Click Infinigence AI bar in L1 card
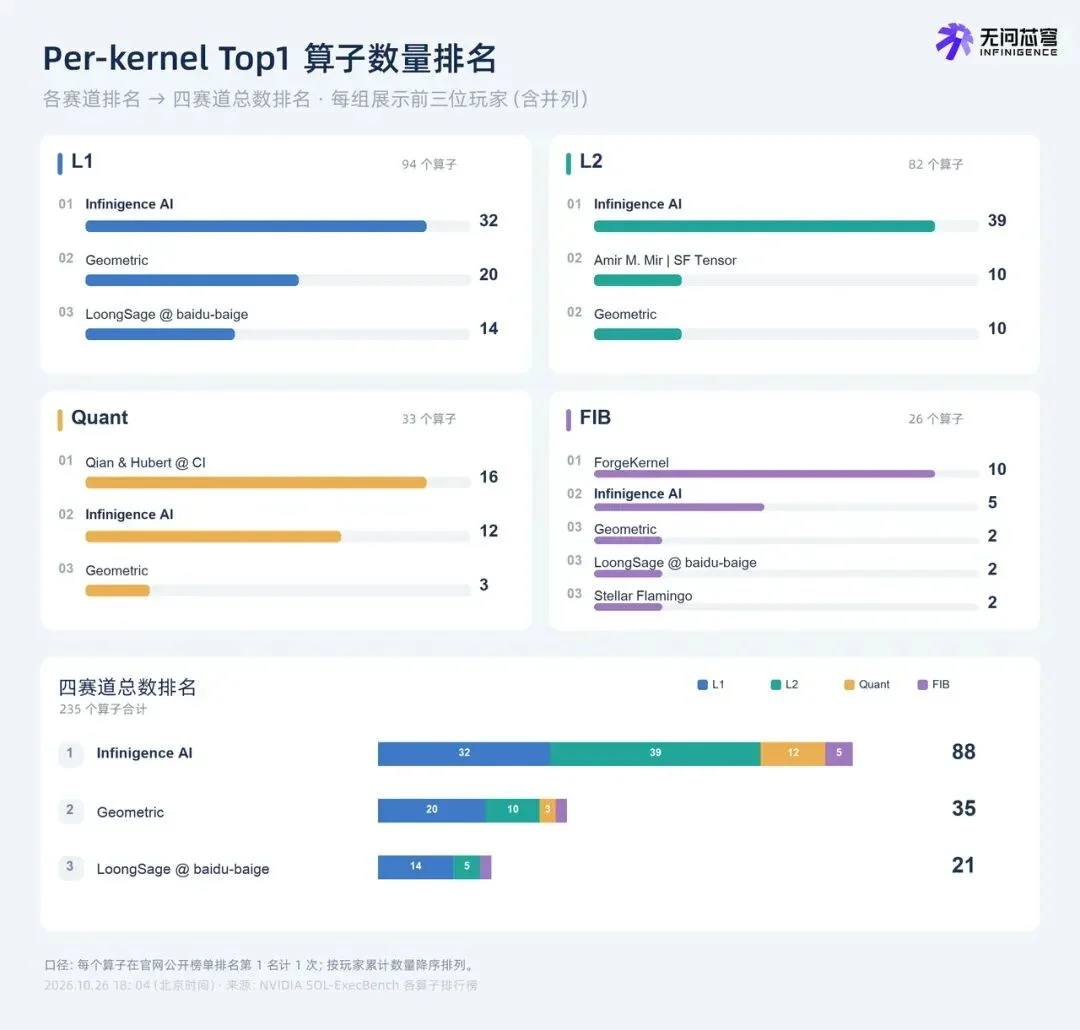Screen dimensions: 1080x1030 (256, 226)
